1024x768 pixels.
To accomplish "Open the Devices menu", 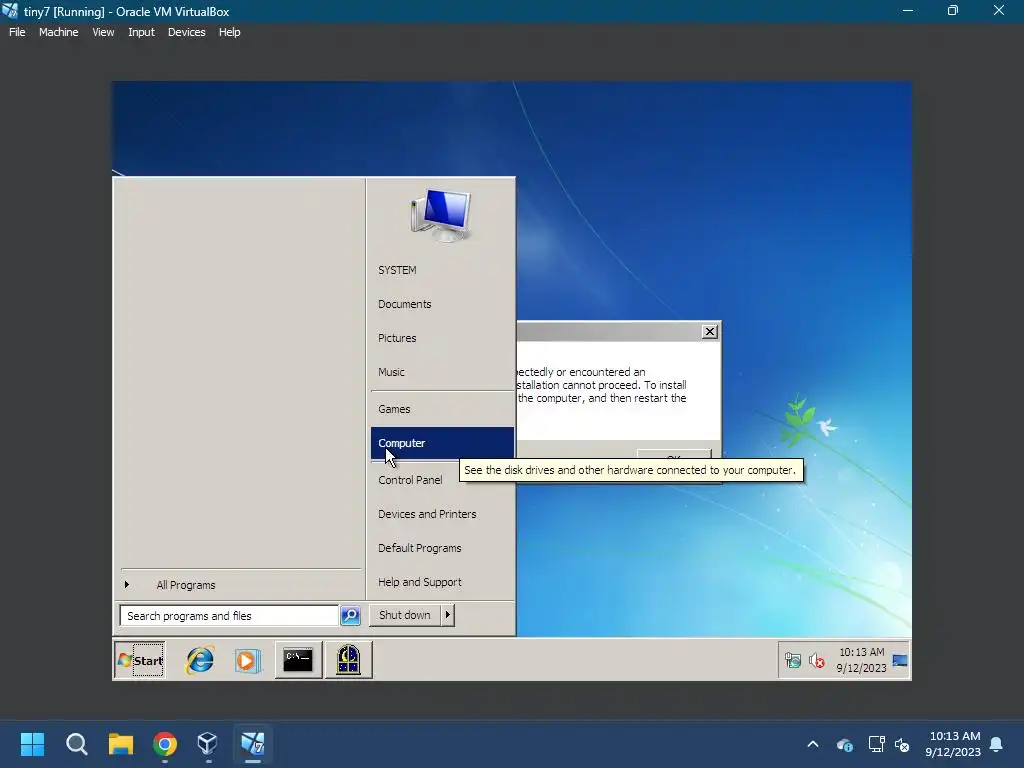I will 186,32.
